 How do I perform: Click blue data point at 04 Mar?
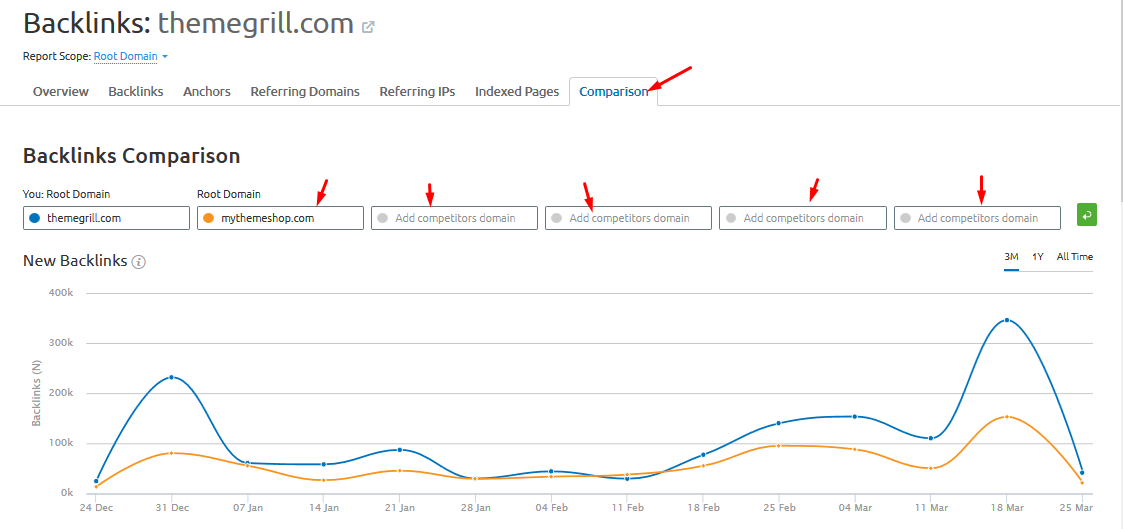click(x=854, y=417)
